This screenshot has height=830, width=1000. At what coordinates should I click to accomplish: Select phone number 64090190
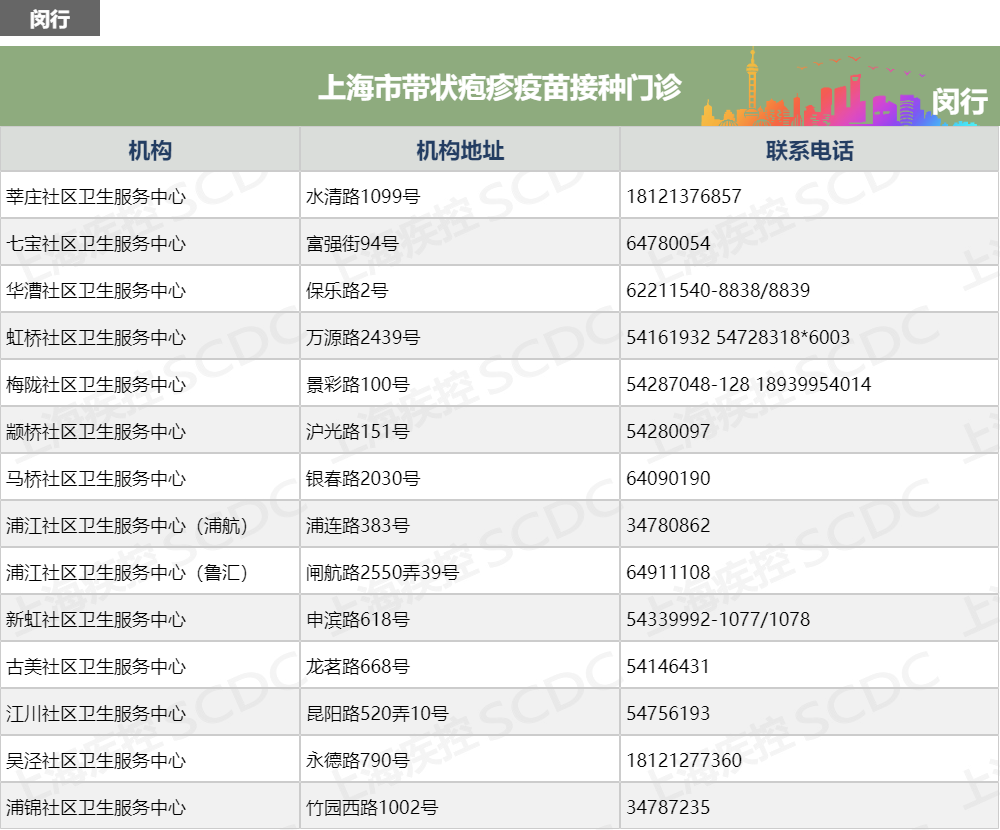[x=668, y=478]
